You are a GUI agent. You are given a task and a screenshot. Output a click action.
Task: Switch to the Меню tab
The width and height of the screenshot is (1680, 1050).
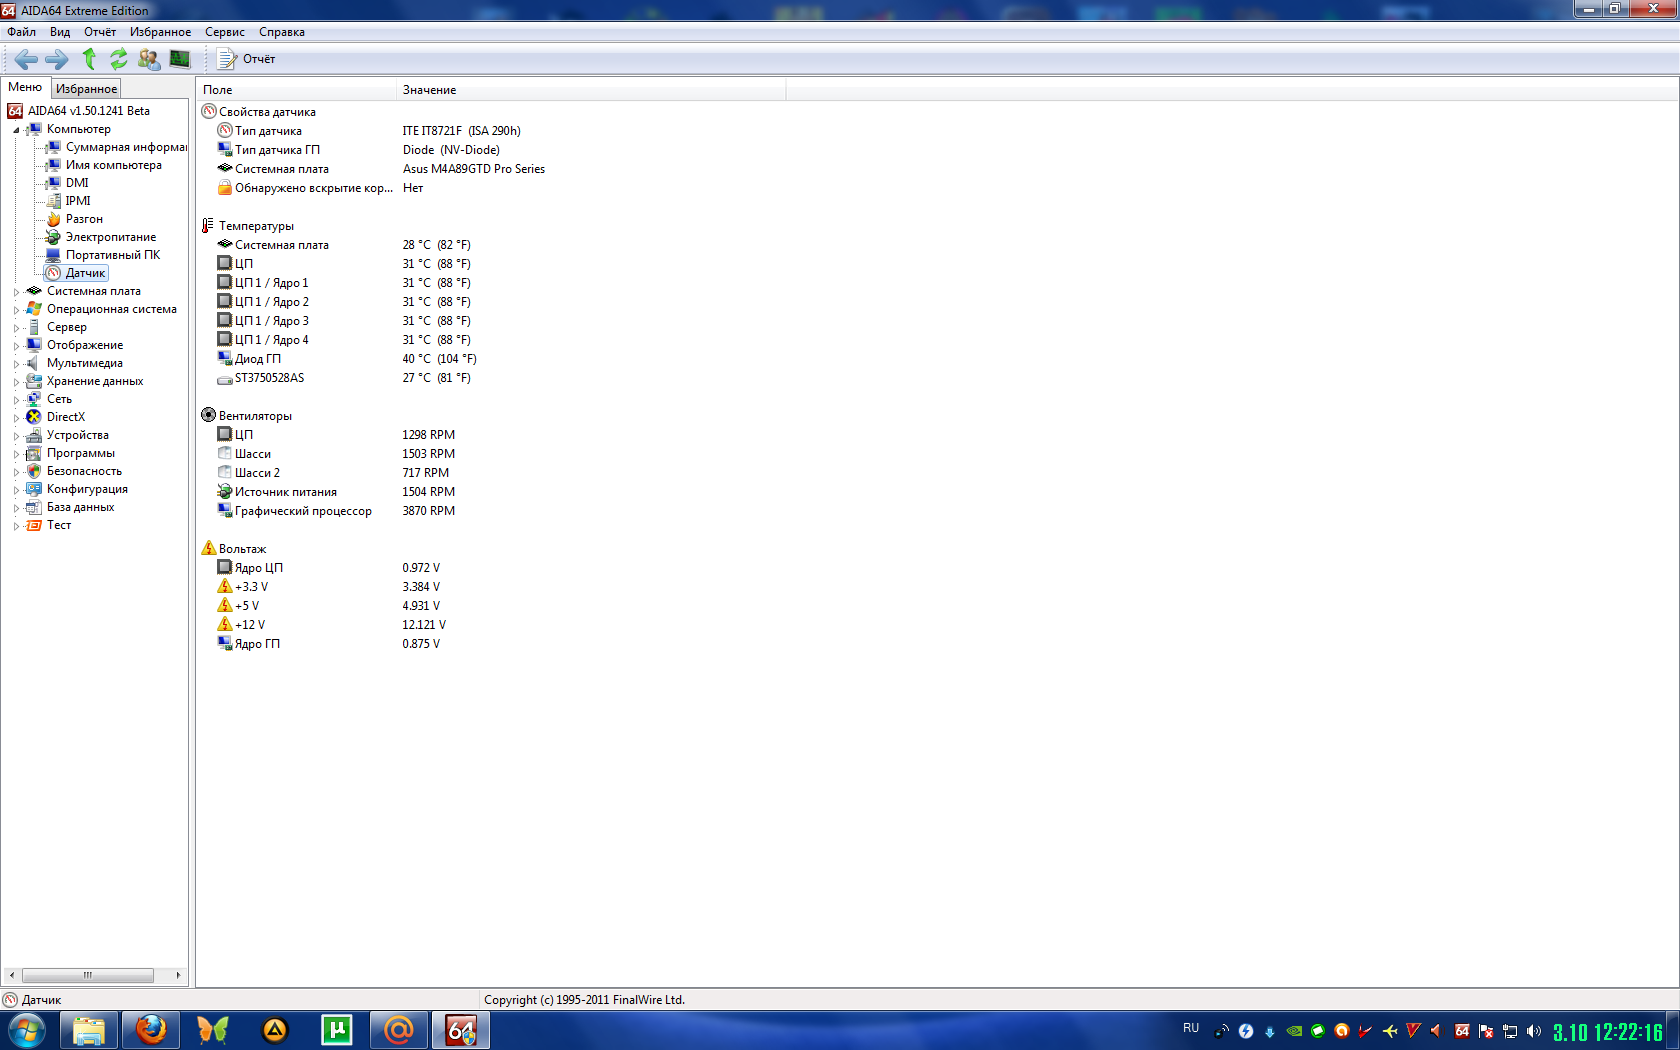[25, 87]
